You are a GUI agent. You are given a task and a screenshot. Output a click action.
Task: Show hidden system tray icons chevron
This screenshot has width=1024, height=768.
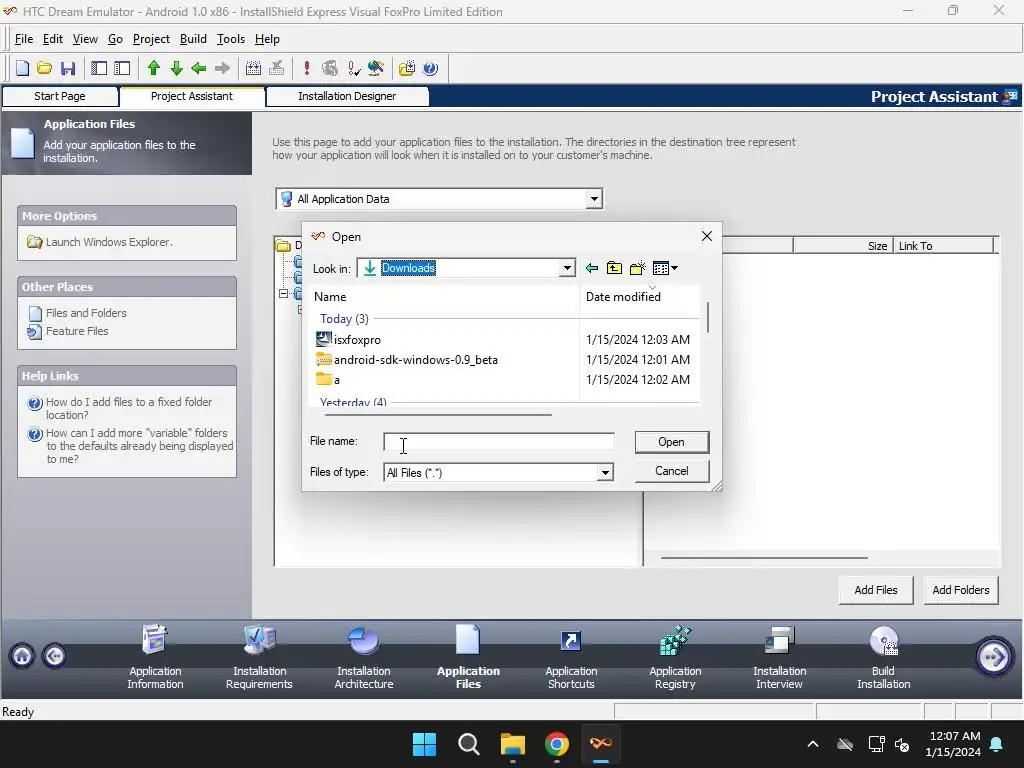(812, 744)
